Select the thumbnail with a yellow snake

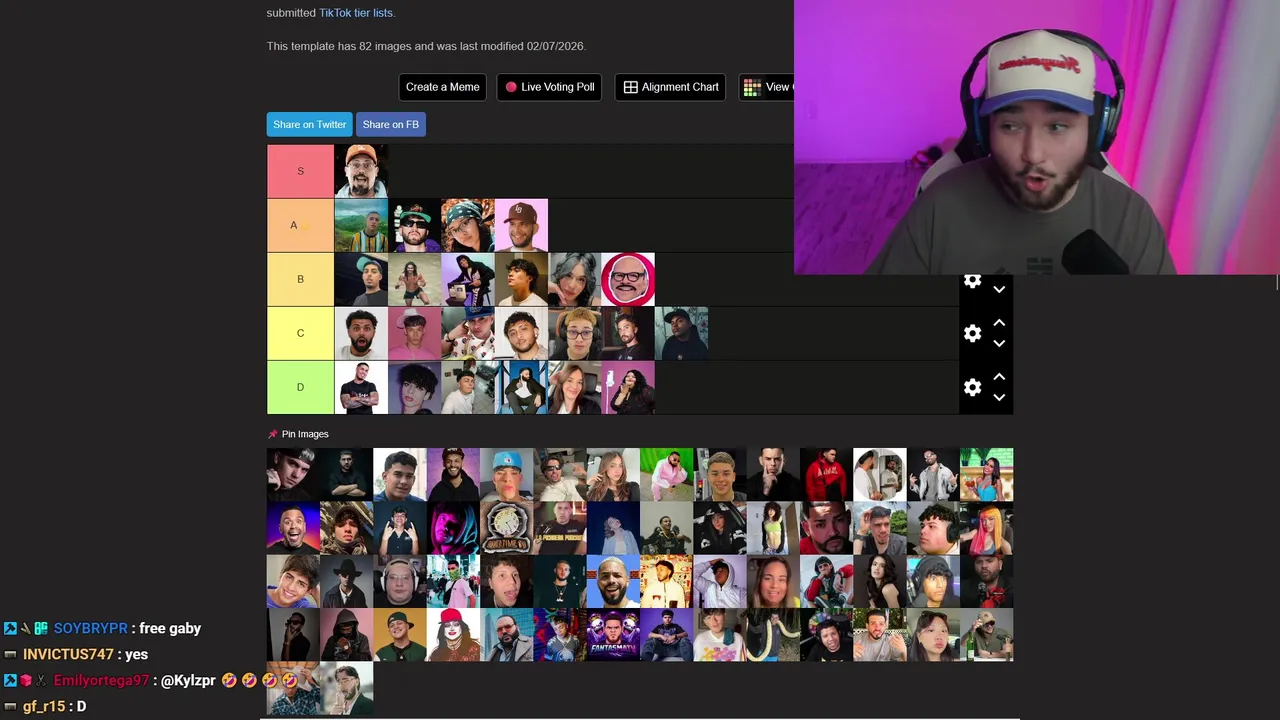click(773, 635)
